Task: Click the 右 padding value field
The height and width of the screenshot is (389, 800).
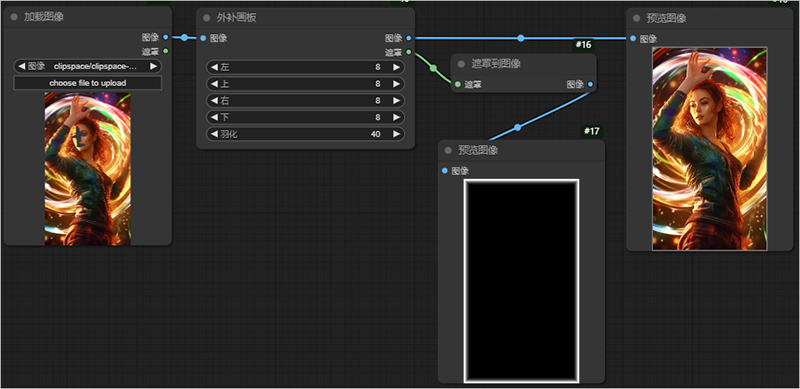Action: [305, 101]
